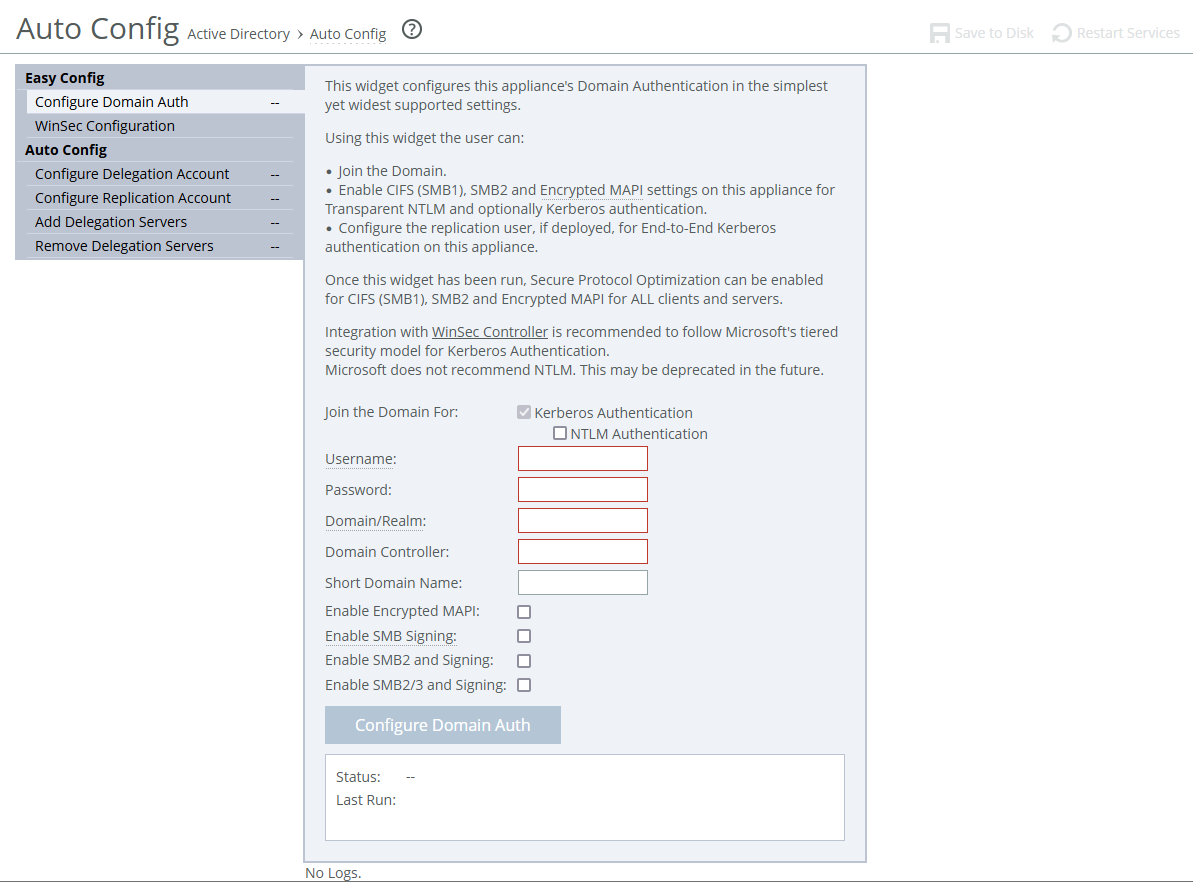Check Enable SMB2/3 and Signing box
The image size is (1193, 882).
coord(524,685)
